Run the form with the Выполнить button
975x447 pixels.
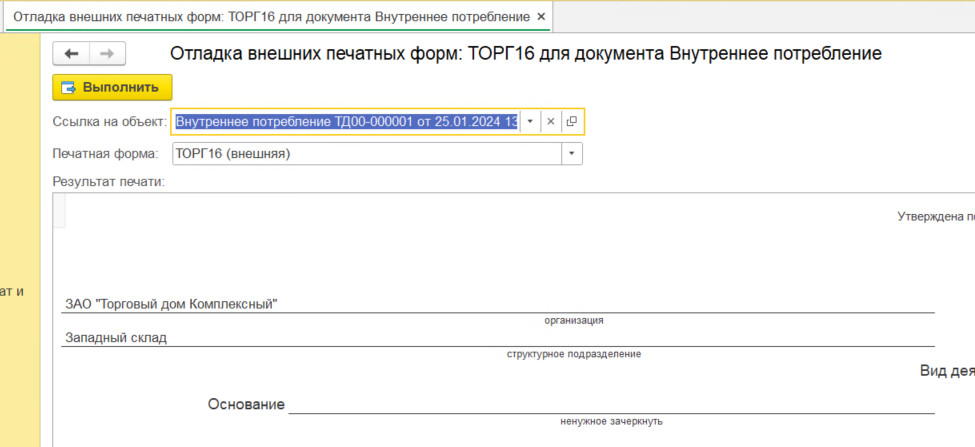point(112,88)
